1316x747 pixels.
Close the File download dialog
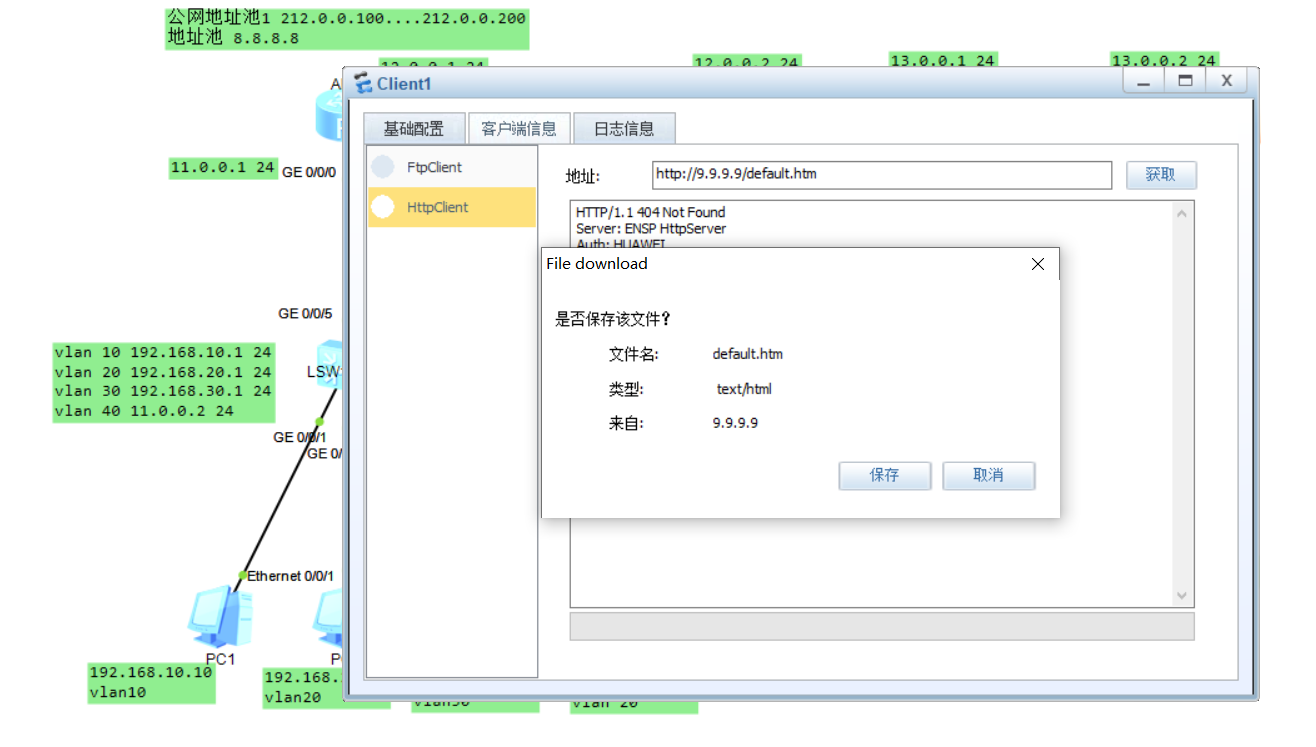(x=1037, y=264)
